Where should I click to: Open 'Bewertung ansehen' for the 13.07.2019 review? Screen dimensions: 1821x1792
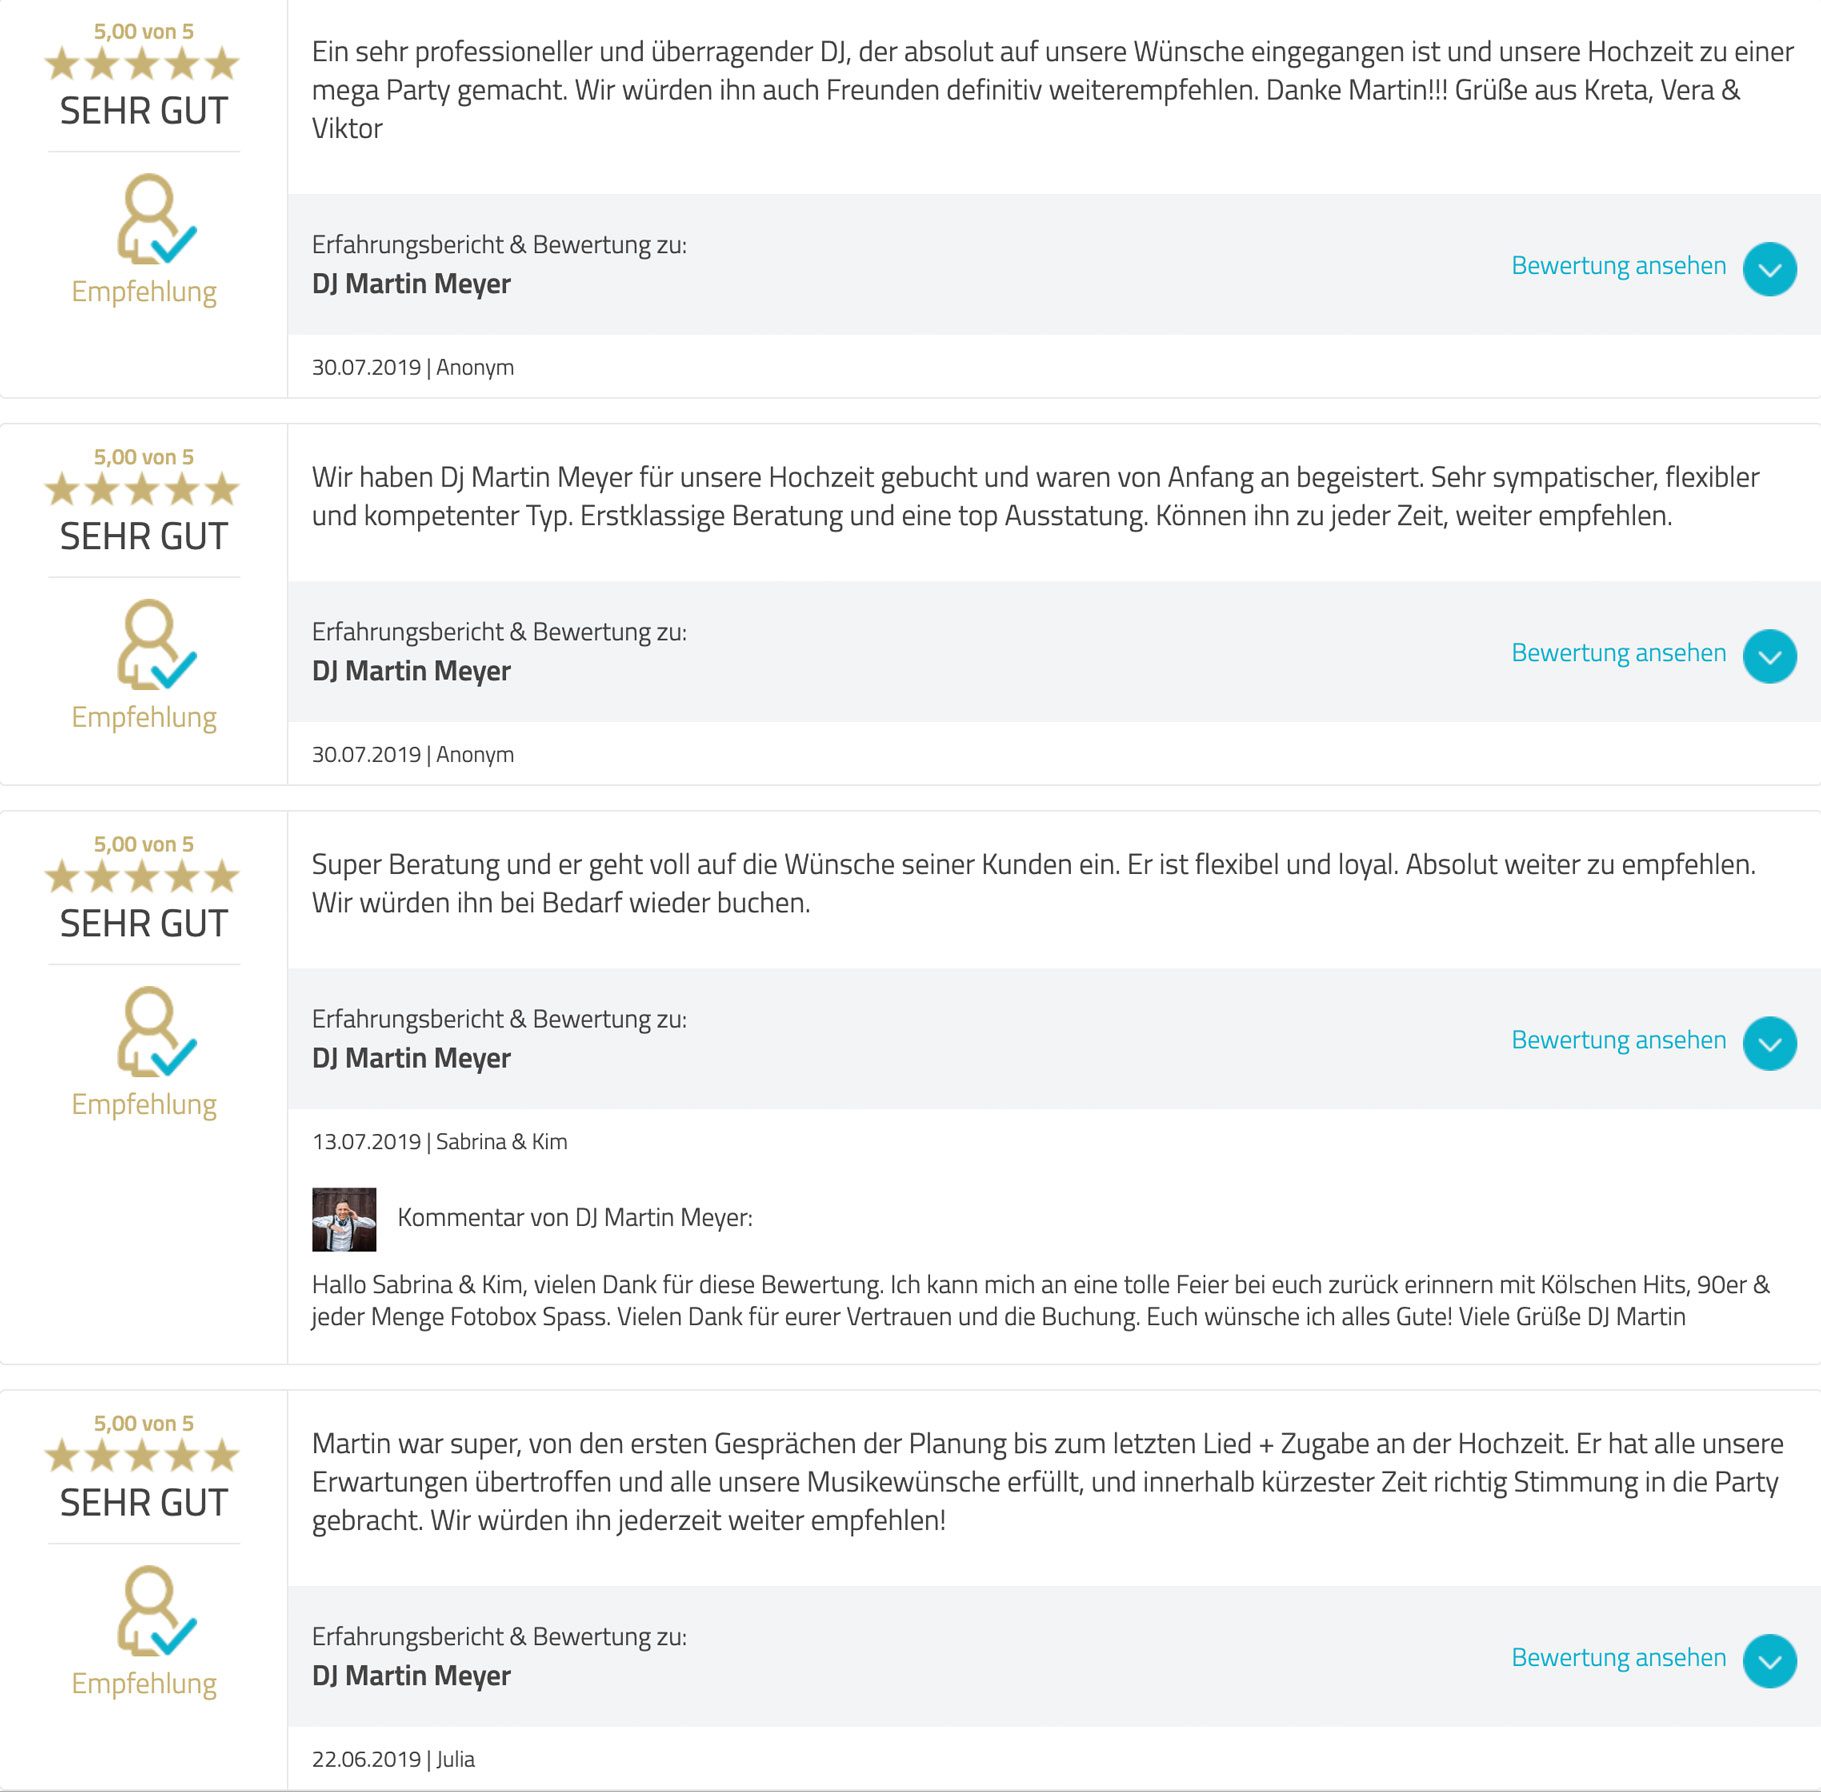(1618, 1040)
